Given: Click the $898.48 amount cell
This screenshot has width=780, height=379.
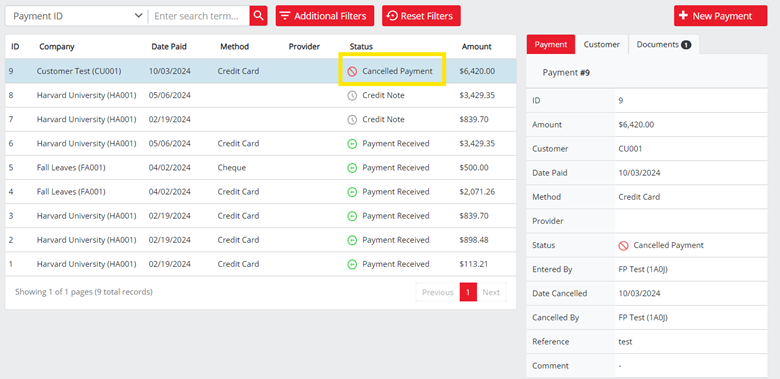Looking at the screenshot, I should click(x=474, y=240).
